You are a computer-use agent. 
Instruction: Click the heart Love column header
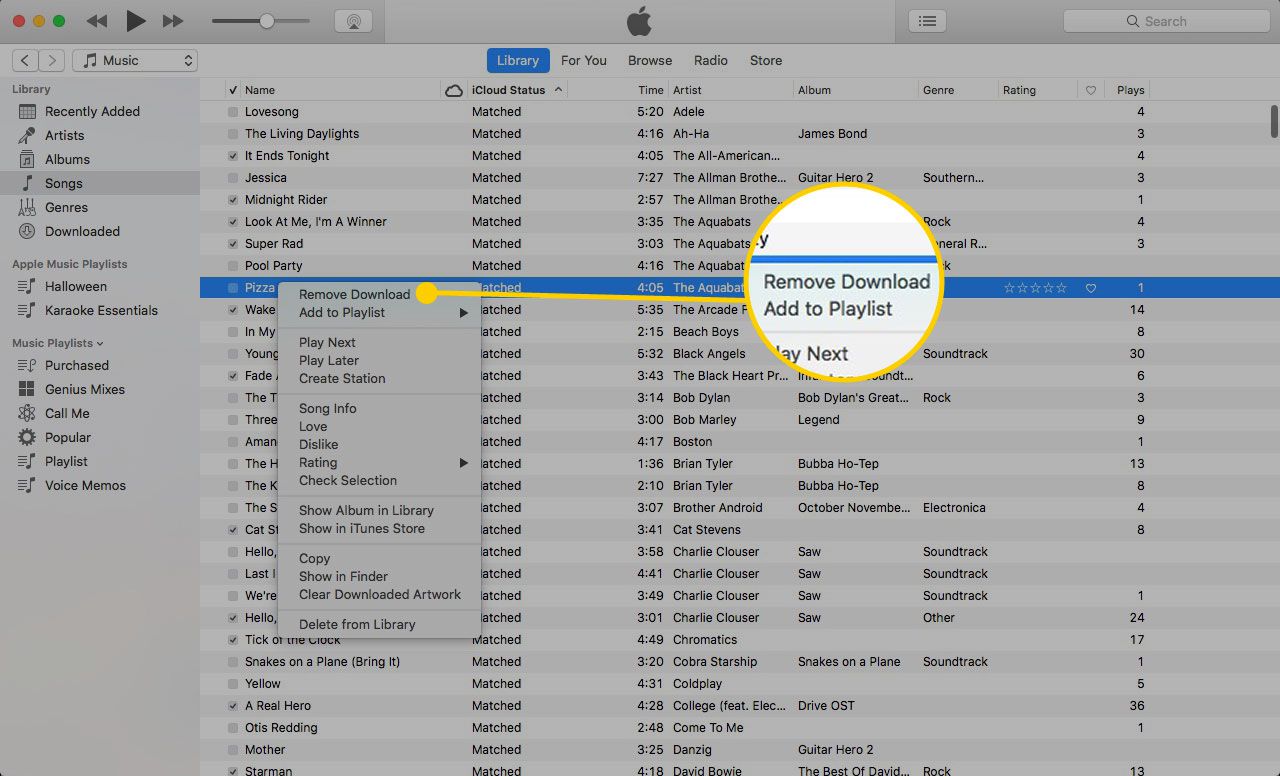(1091, 90)
